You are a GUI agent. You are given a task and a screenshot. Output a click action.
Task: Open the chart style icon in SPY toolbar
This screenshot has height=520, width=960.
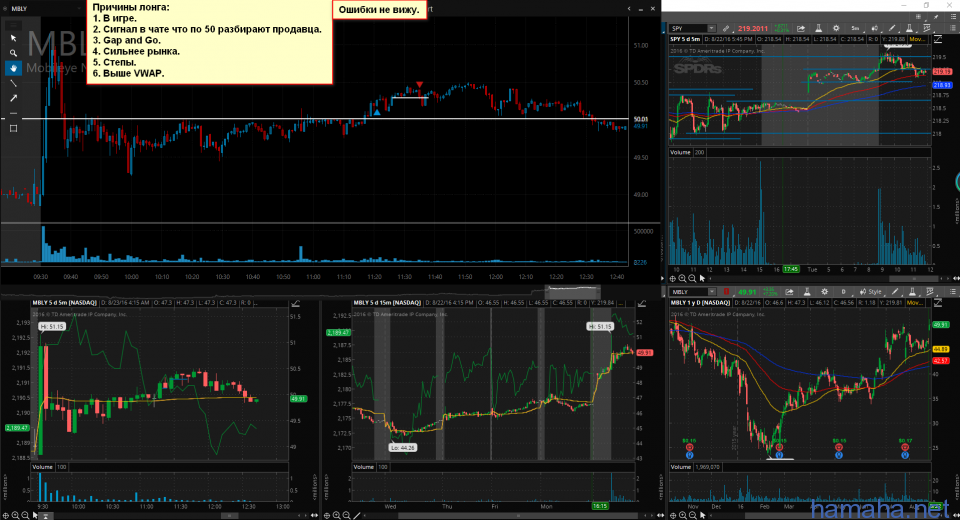[875, 28]
